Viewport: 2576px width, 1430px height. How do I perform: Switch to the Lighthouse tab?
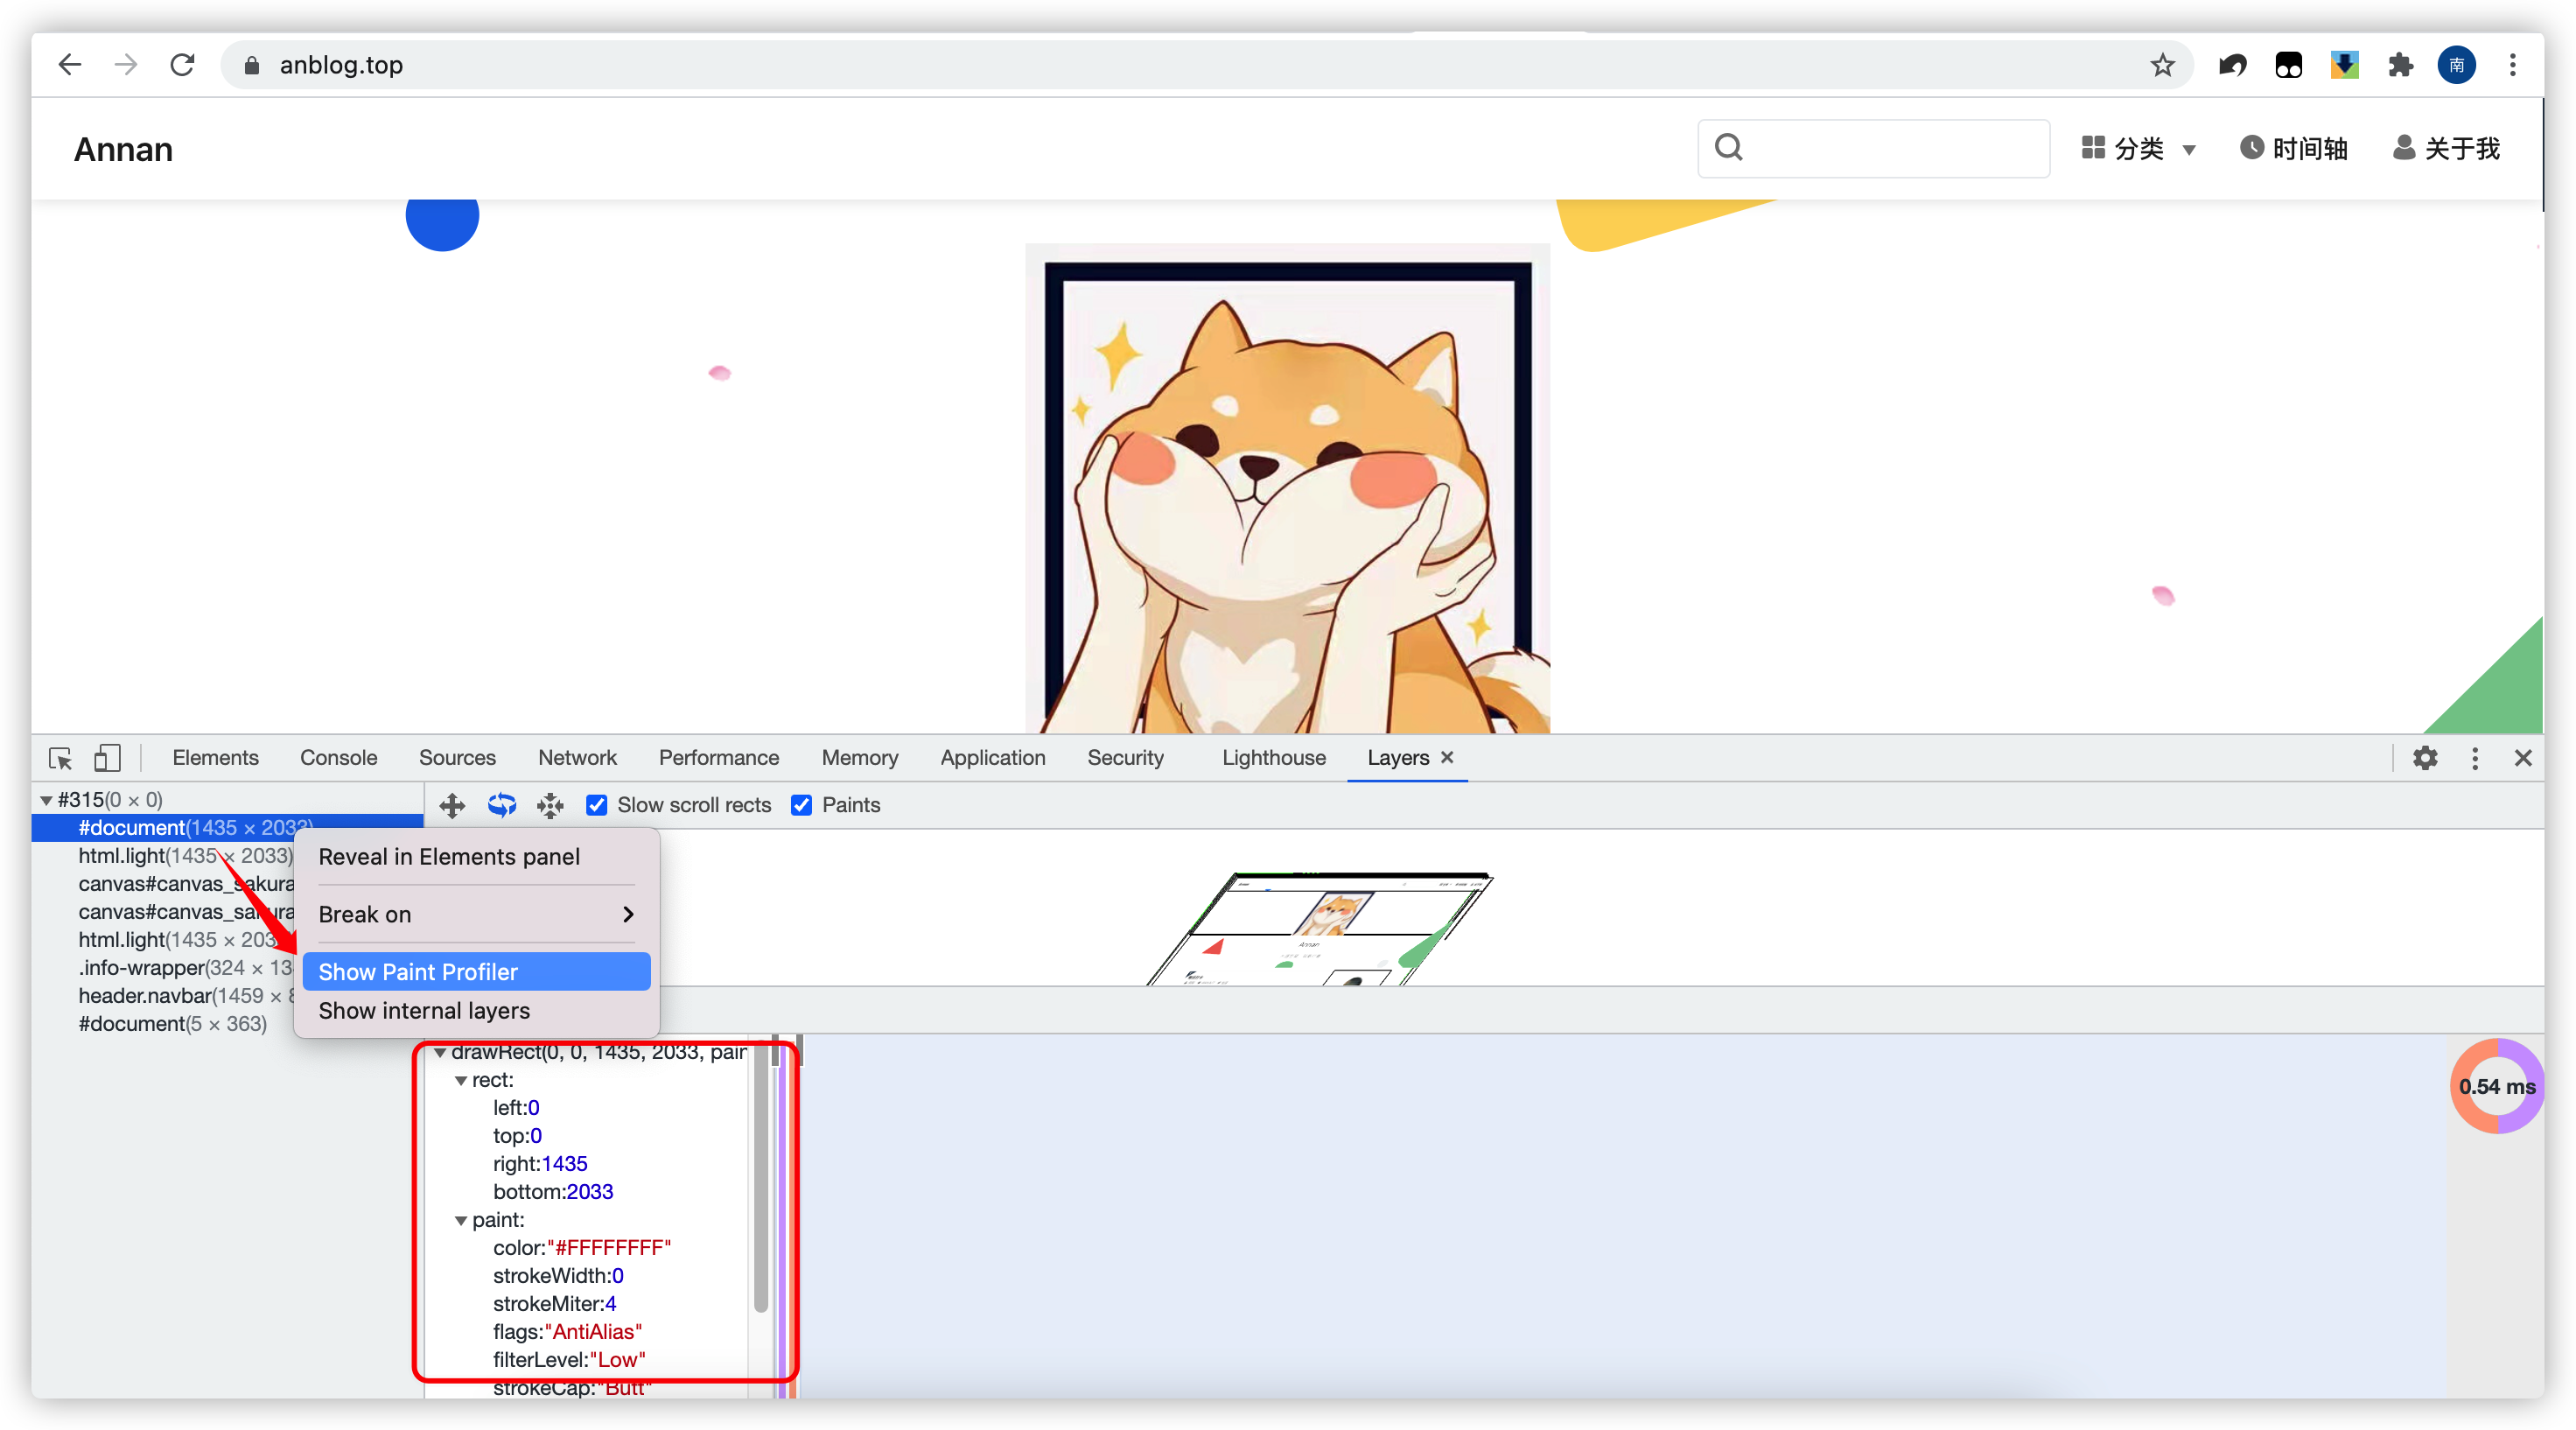(x=1273, y=758)
